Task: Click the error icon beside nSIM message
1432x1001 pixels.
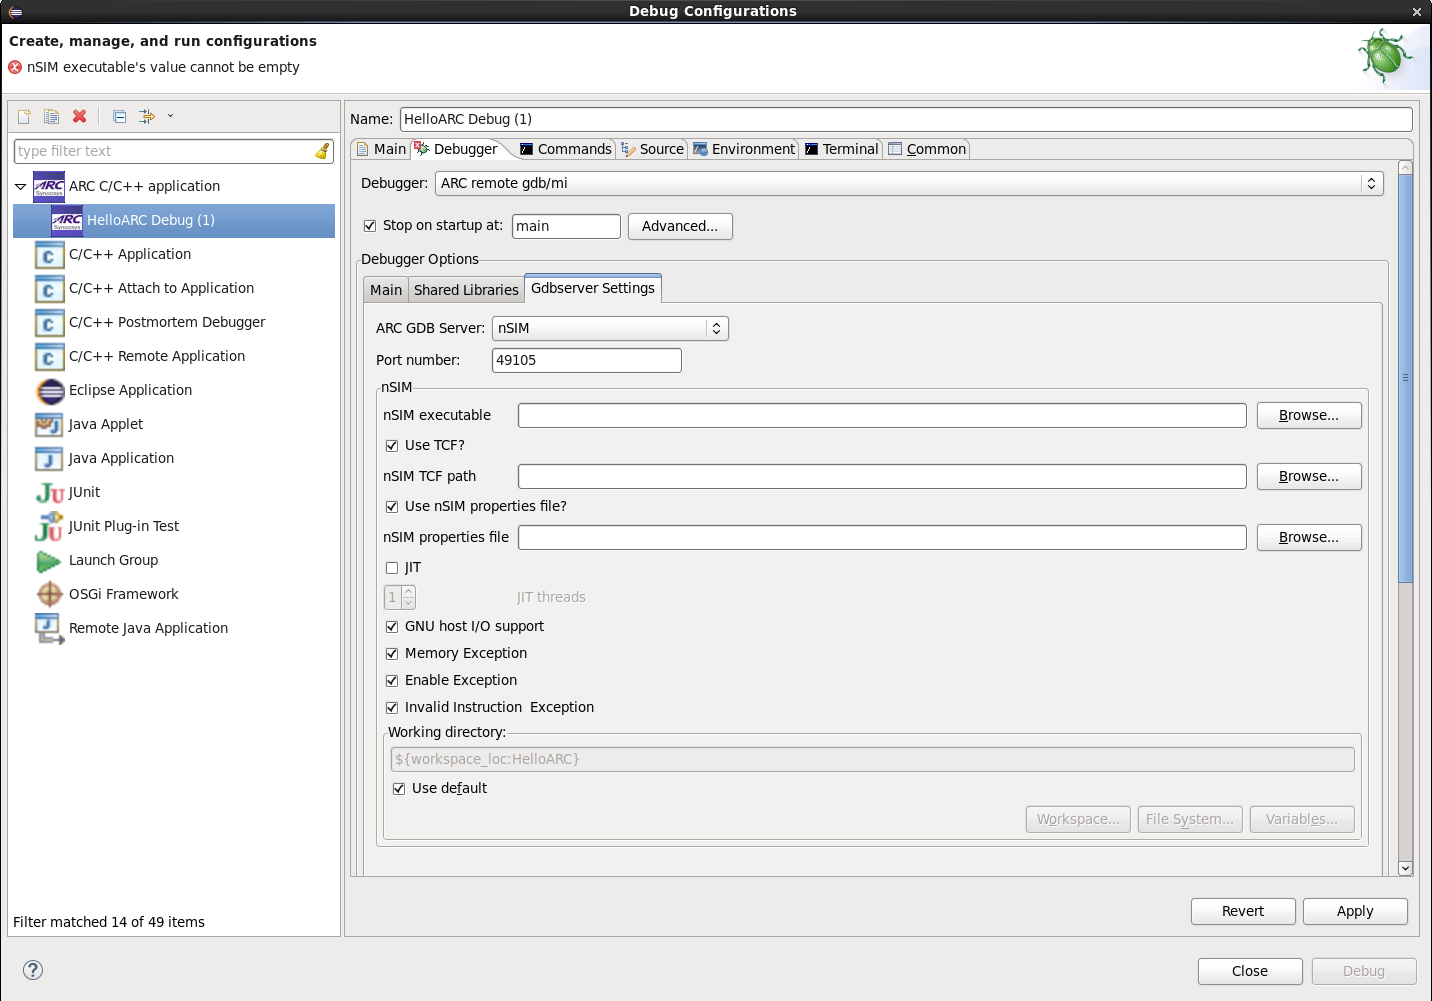Action: pyautogui.click(x=15, y=67)
